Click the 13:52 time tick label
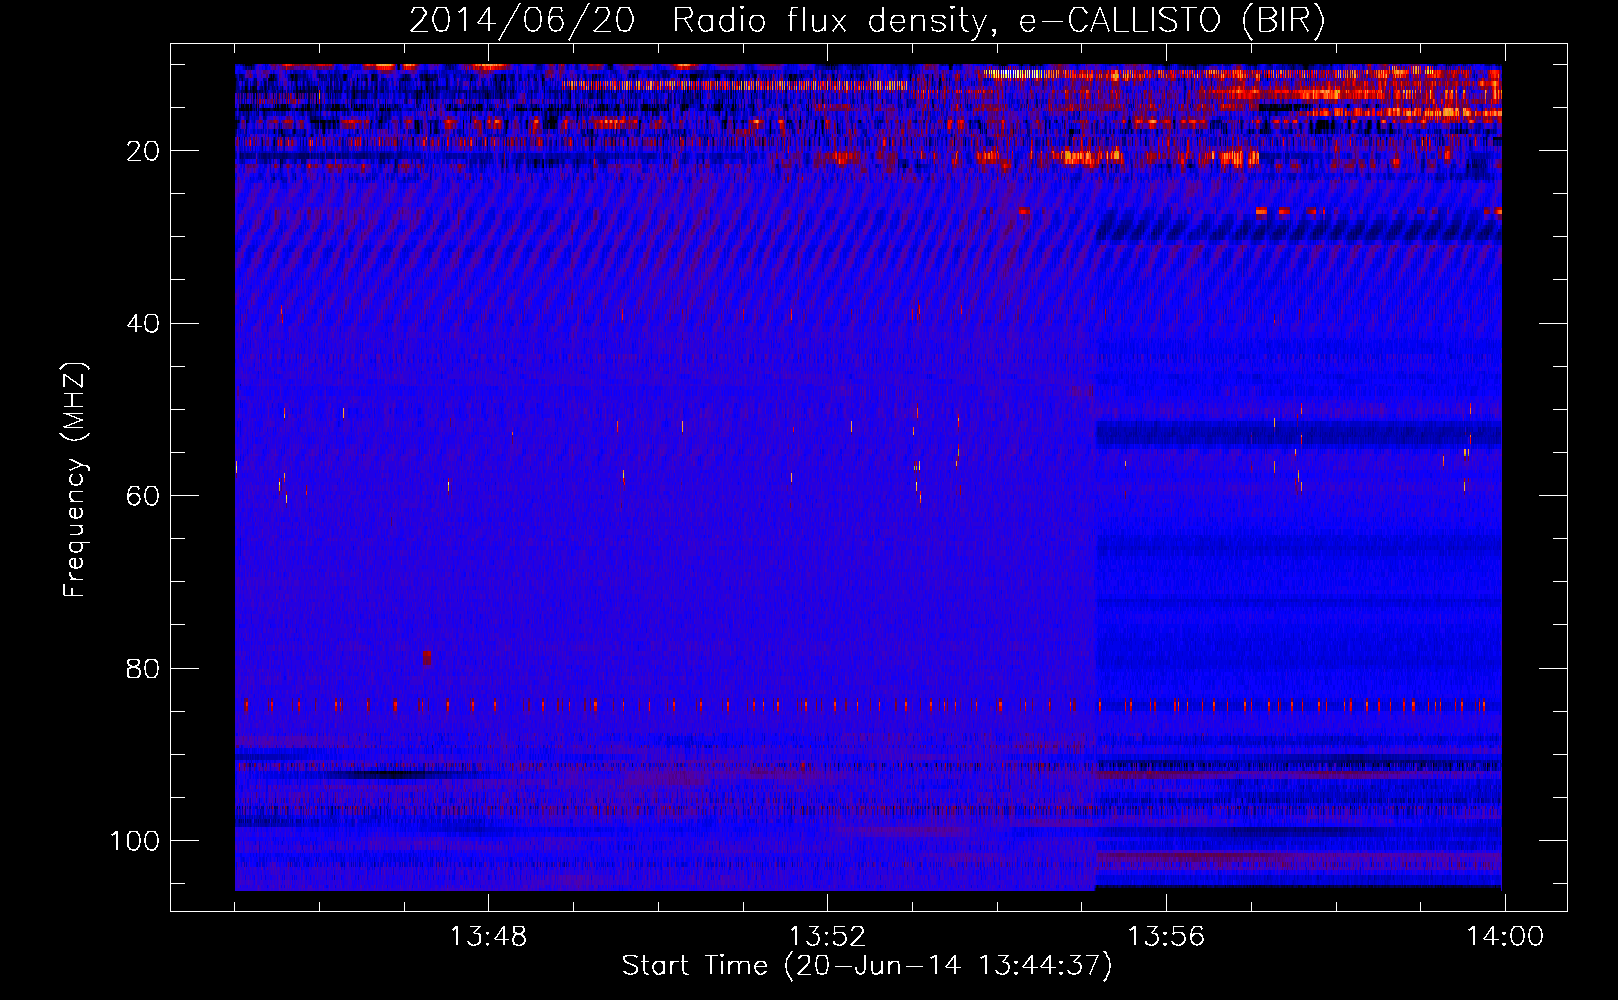1618x1000 pixels. coord(827,937)
